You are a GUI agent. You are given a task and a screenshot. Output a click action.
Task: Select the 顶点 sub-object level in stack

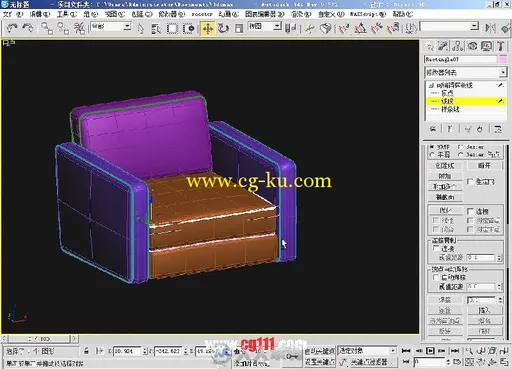[447, 93]
